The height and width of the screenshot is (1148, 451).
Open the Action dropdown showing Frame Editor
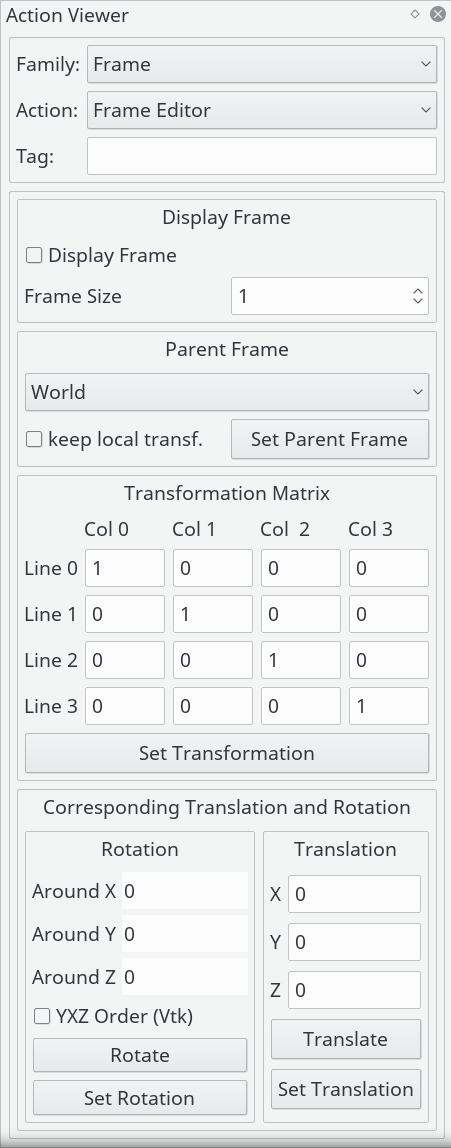[262, 110]
